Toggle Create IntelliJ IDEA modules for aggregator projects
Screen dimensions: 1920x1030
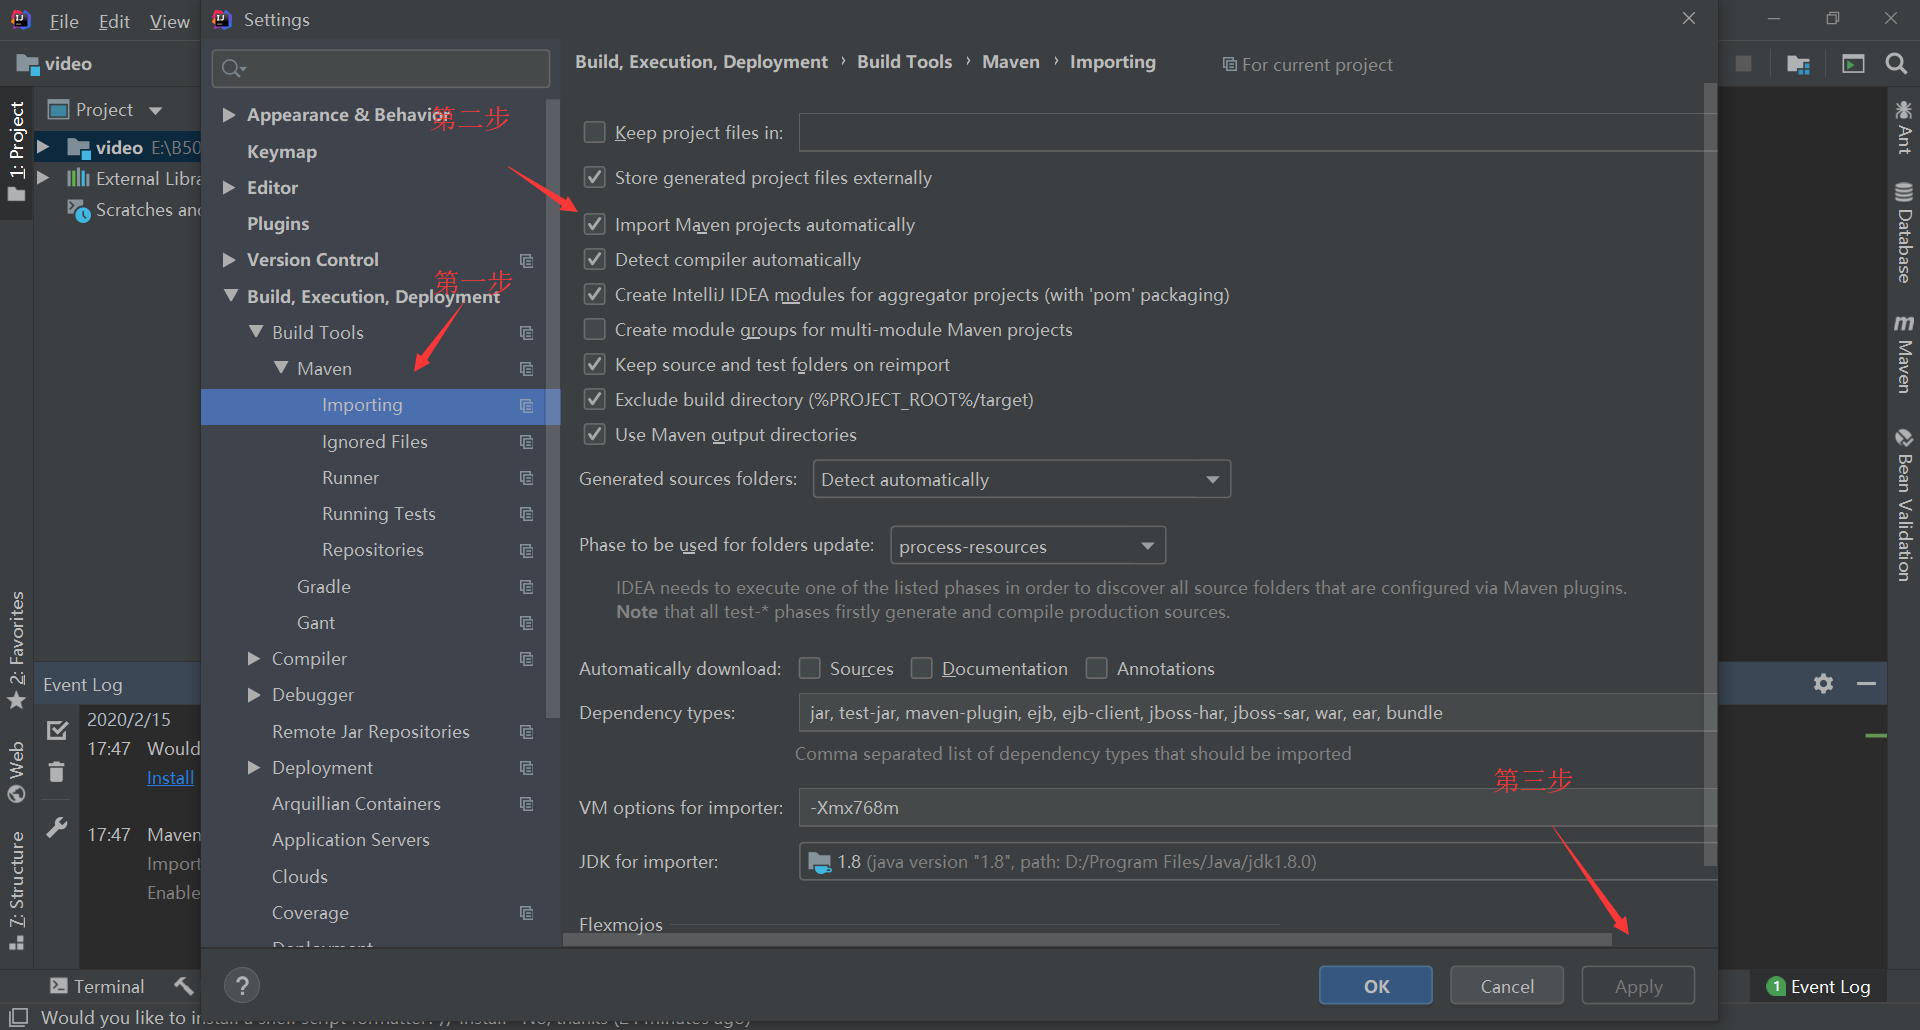pyautogui.click(x=594, y=294)
